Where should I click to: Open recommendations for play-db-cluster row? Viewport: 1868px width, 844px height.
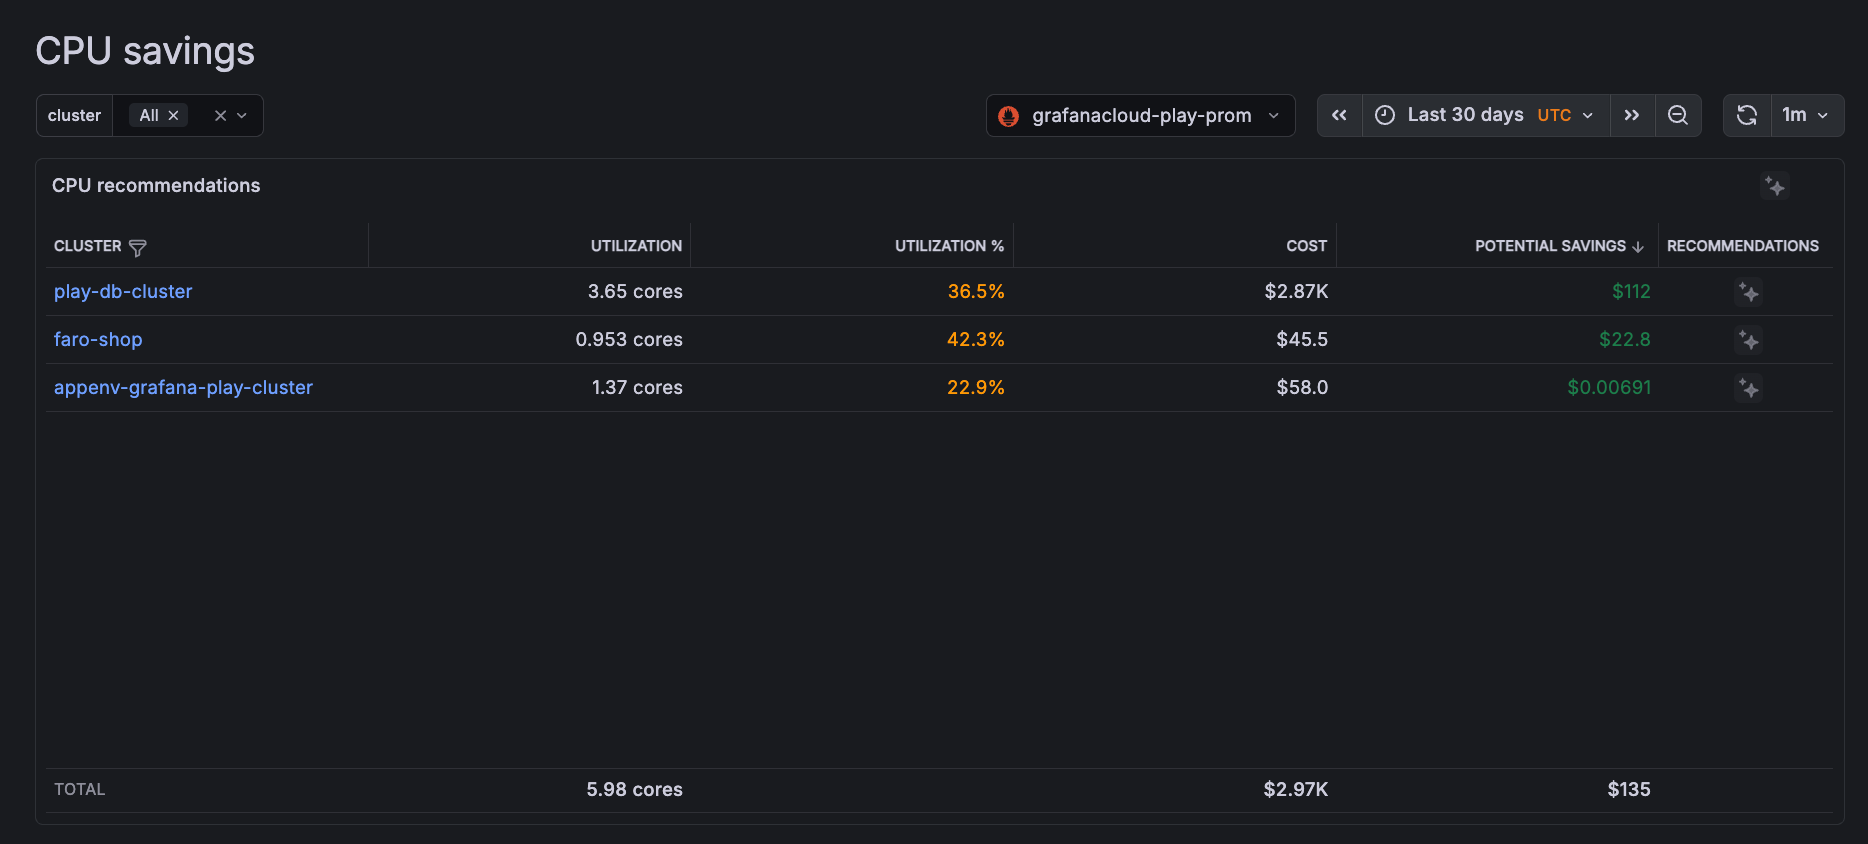[1748, 292]
